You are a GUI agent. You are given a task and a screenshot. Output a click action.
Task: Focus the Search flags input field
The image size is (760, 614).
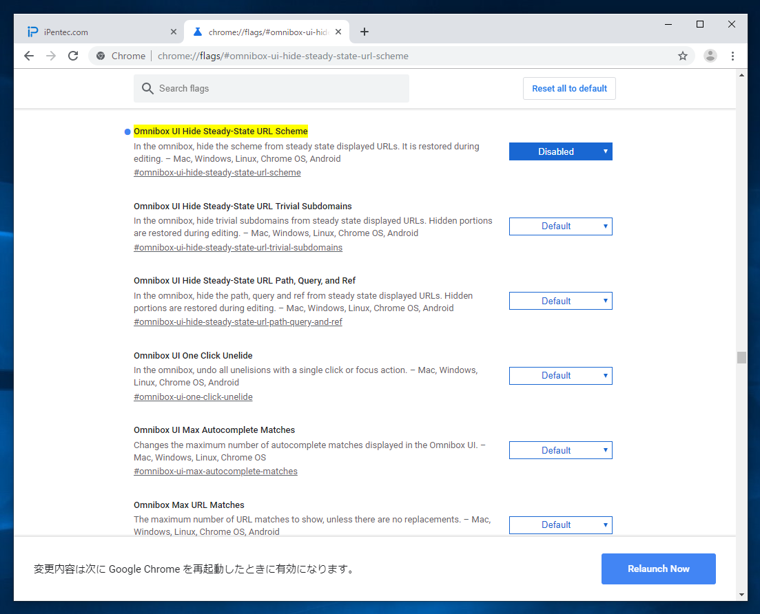(x=271, y=88)
